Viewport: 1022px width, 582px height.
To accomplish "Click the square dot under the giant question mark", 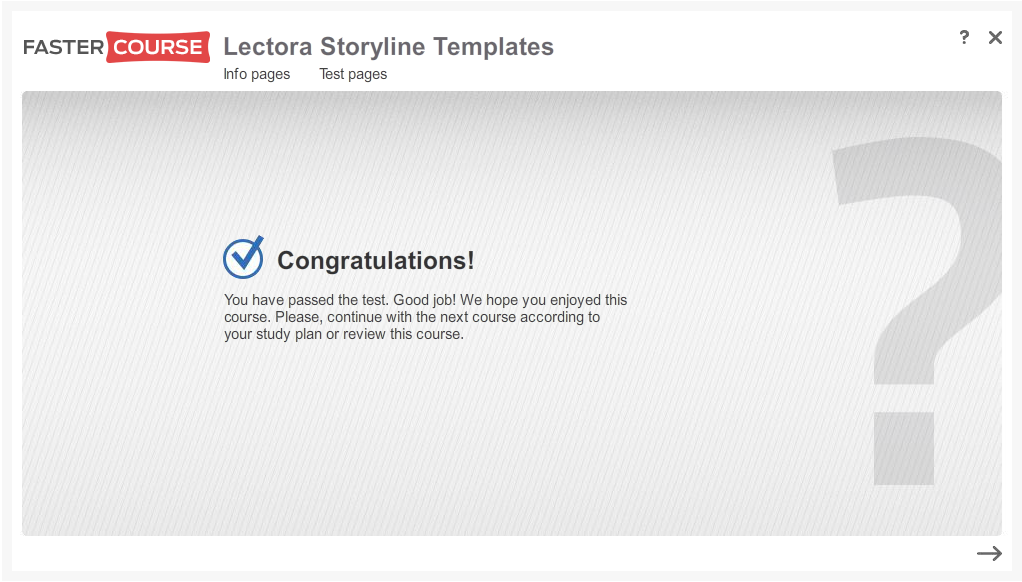I will [x=904, y=449].
